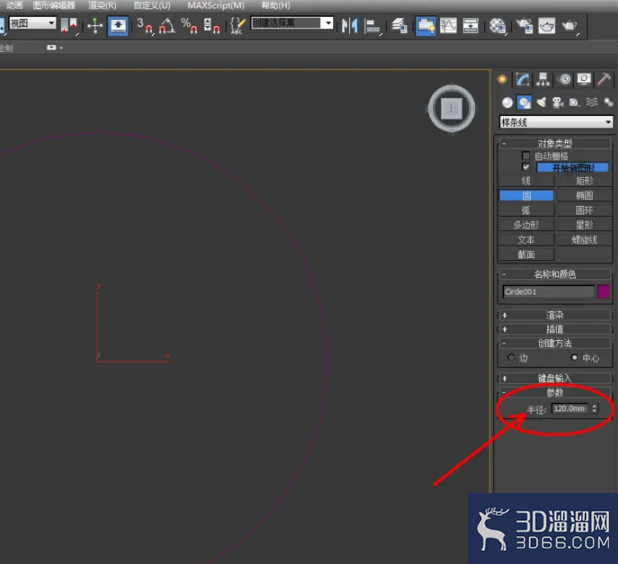Collapse the 创建方法 rollout
618x564 pixels.
point(555,343)
